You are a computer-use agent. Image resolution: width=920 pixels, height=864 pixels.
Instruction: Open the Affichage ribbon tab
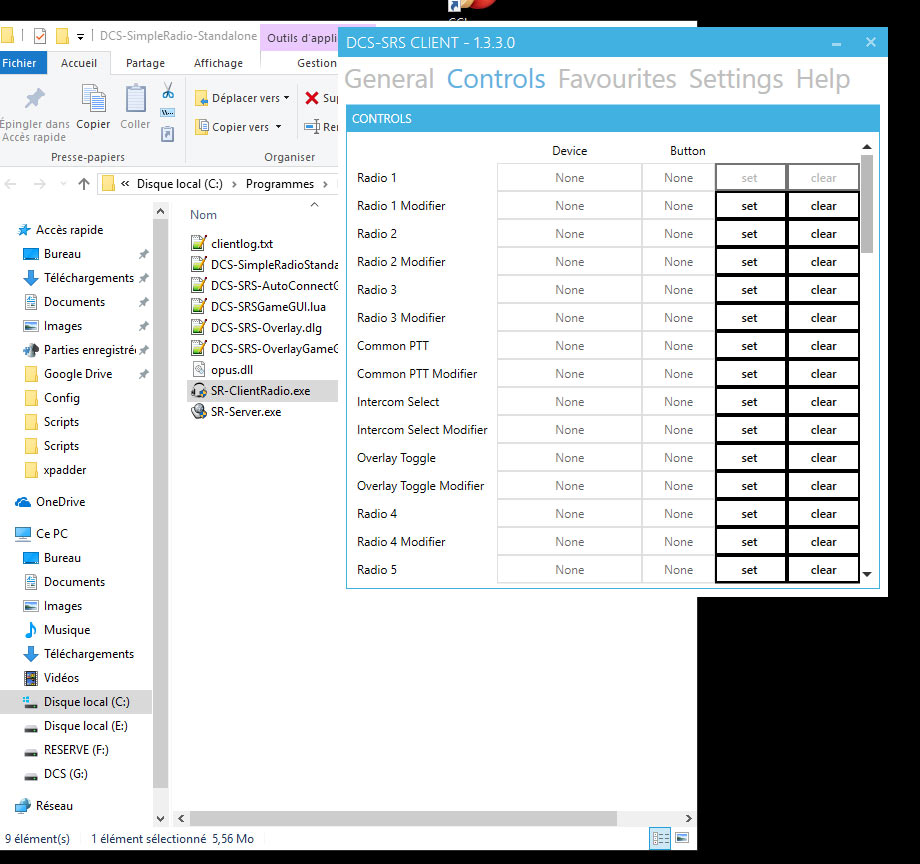(218, 62)
